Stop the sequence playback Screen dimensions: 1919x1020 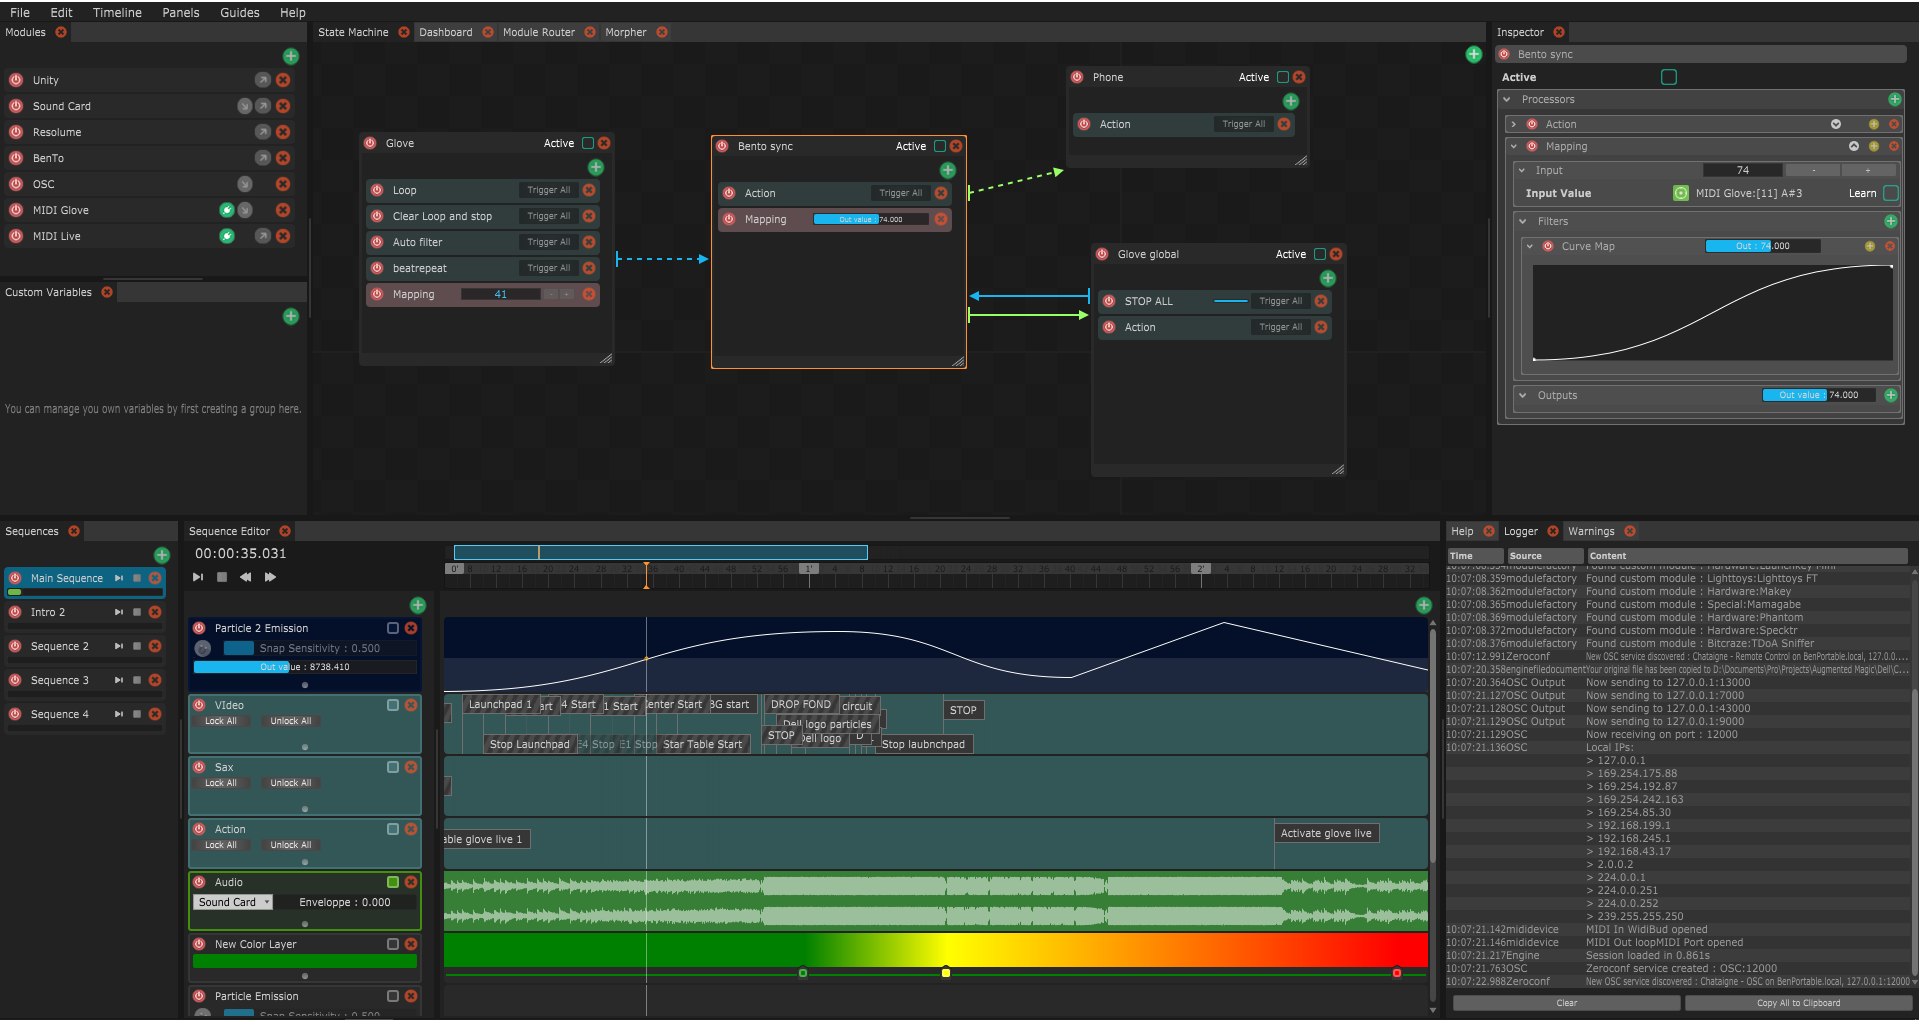tap(222, 577)
